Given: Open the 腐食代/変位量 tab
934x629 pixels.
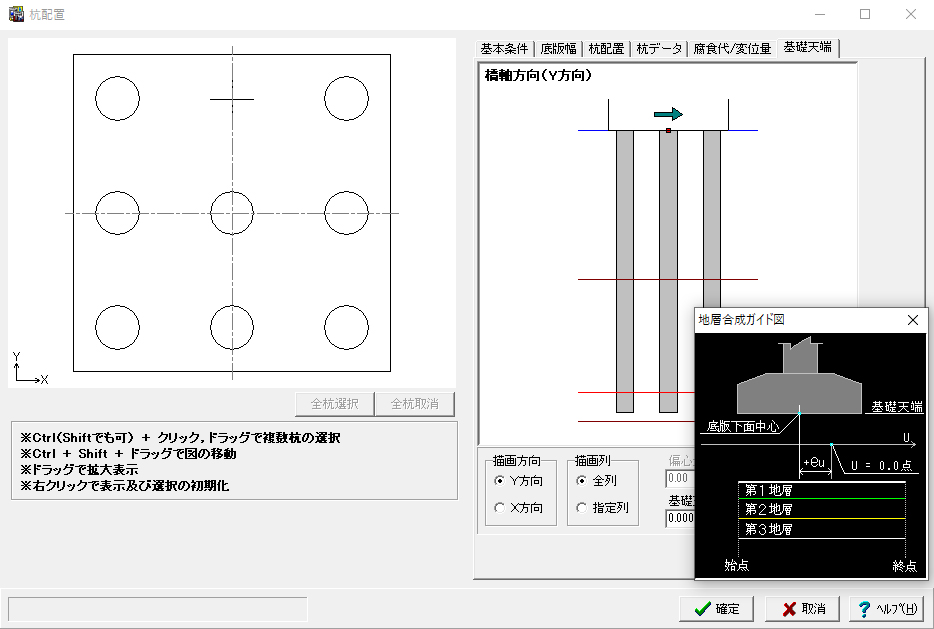Looking at the screenshot, I should pyautogui.click(x=732, y=48).
